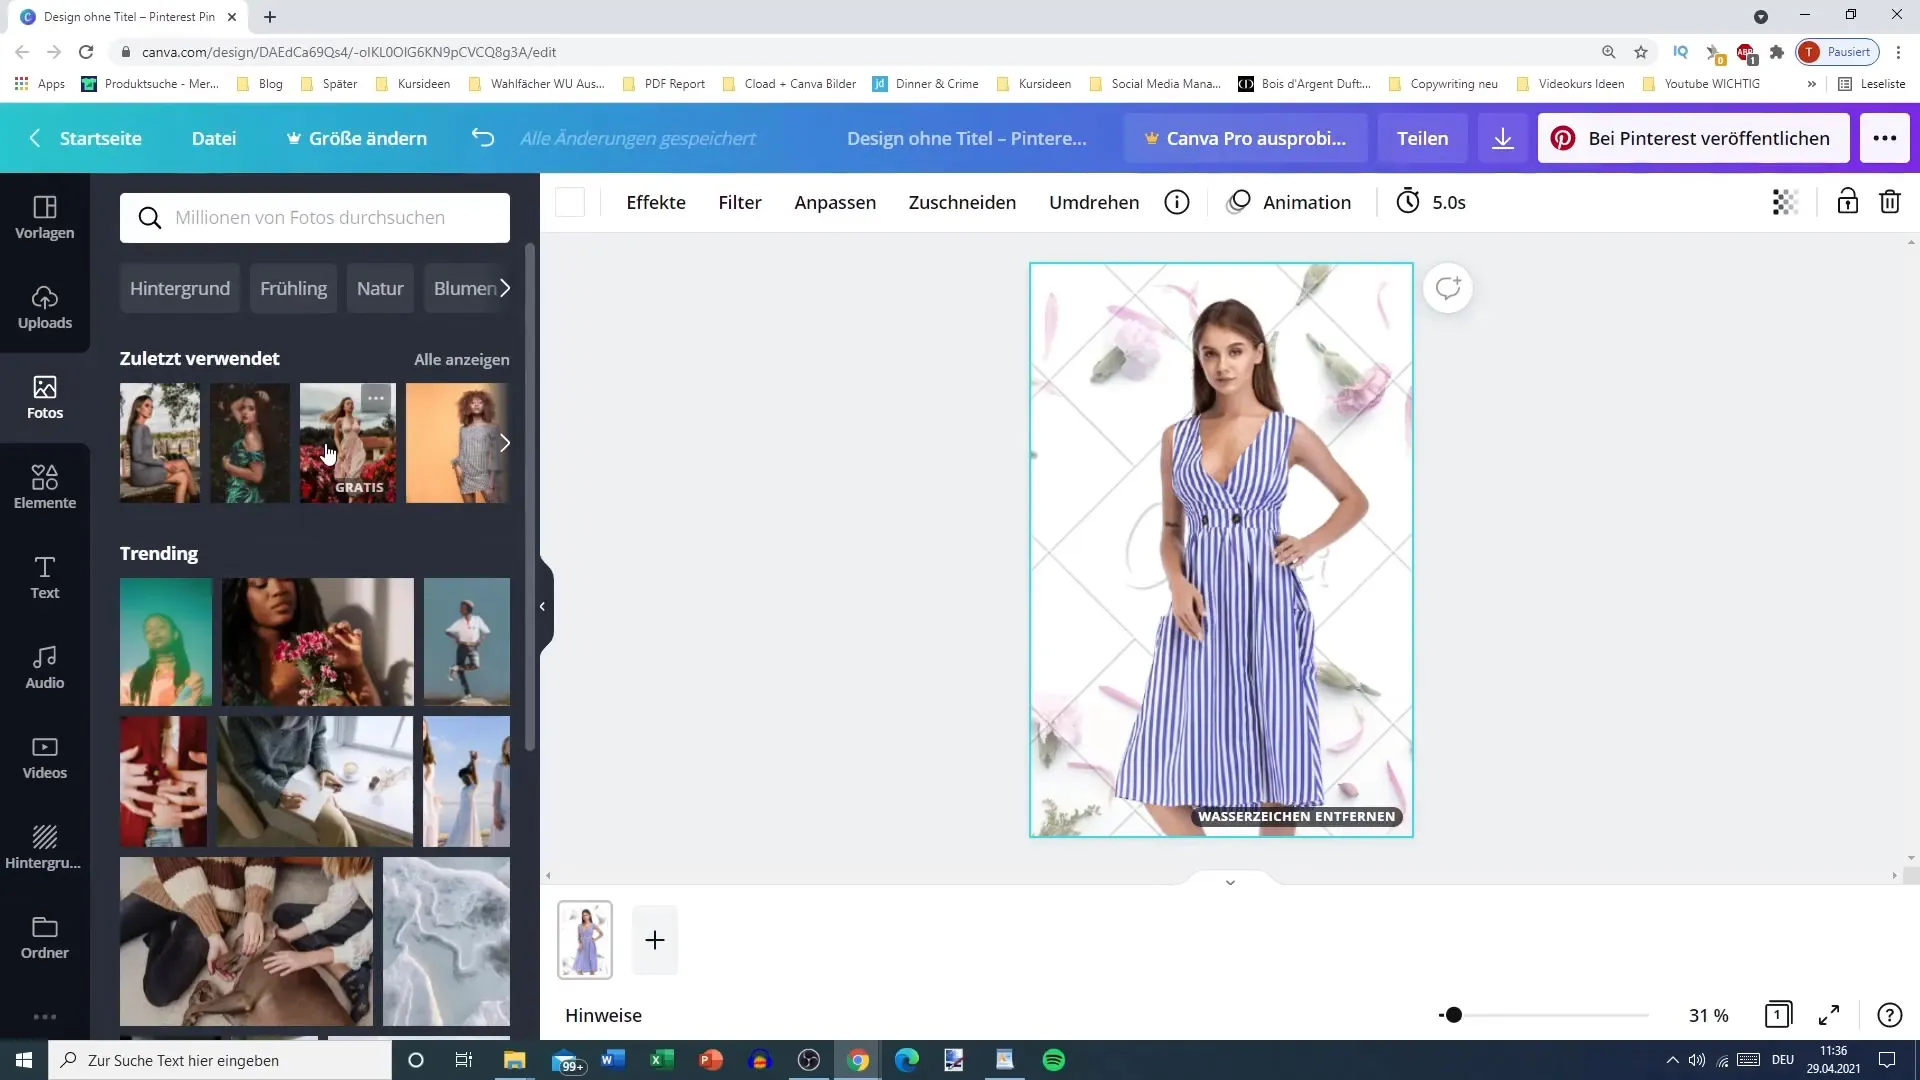Click Canva Pro ausprobieren button
The height and width of the screenshot is (1080, 1920).
tap(1245, 138)
